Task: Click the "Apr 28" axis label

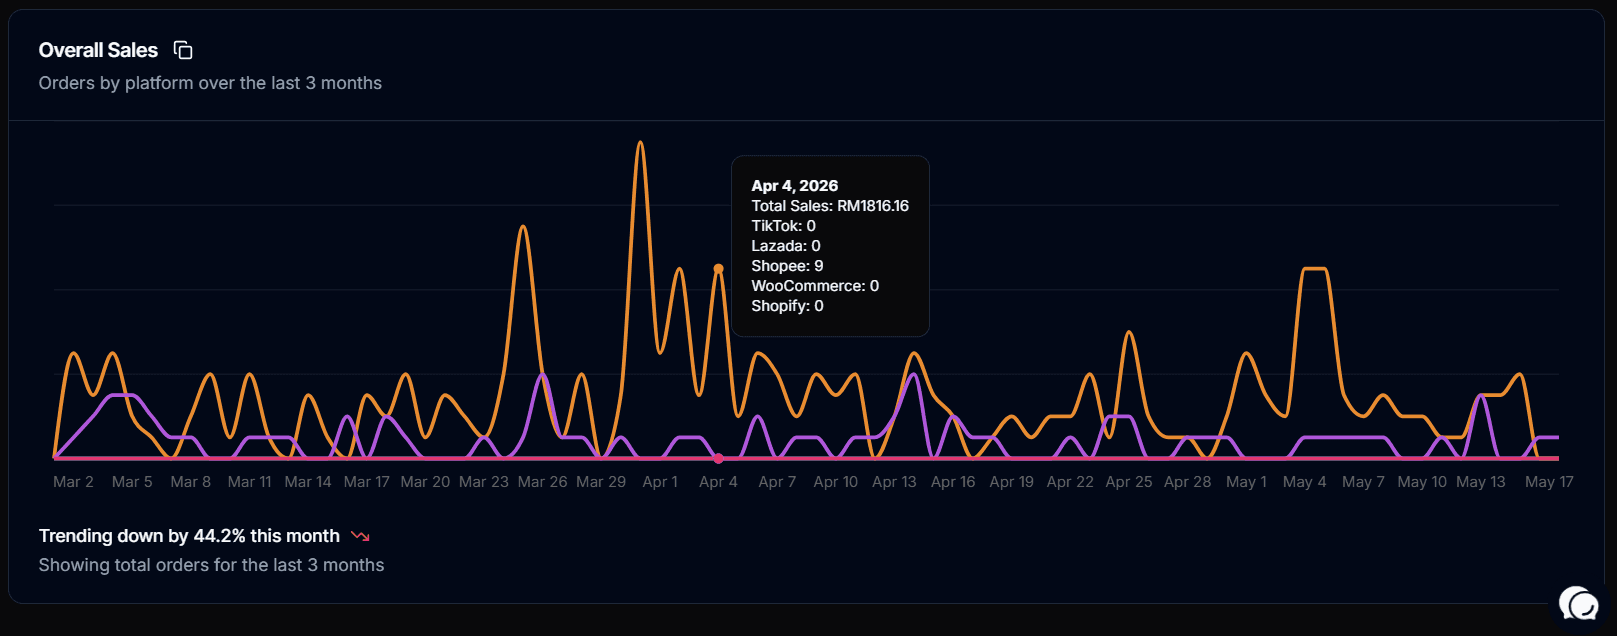Action: pos(1188,482)
